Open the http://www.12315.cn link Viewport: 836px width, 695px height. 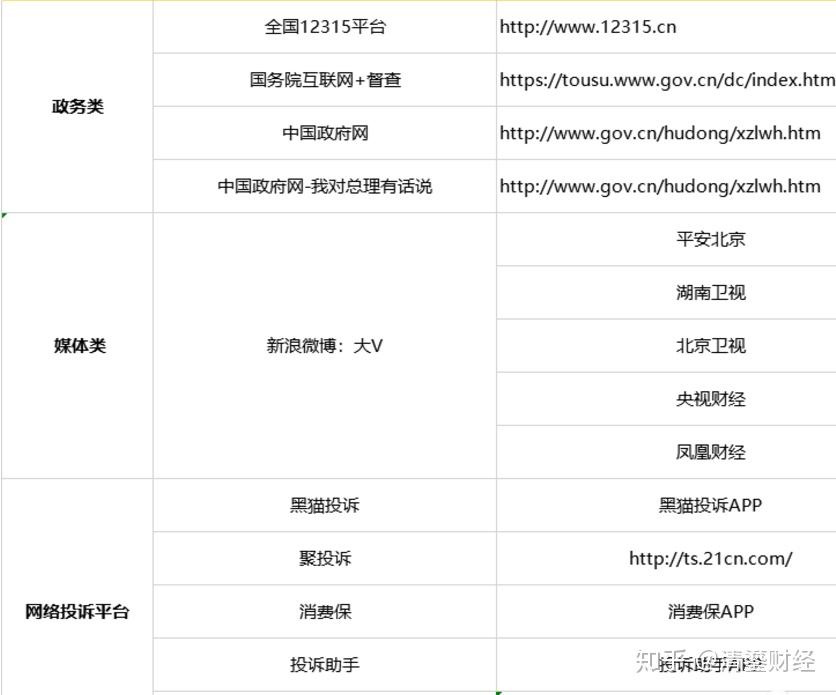click(588, 27)
